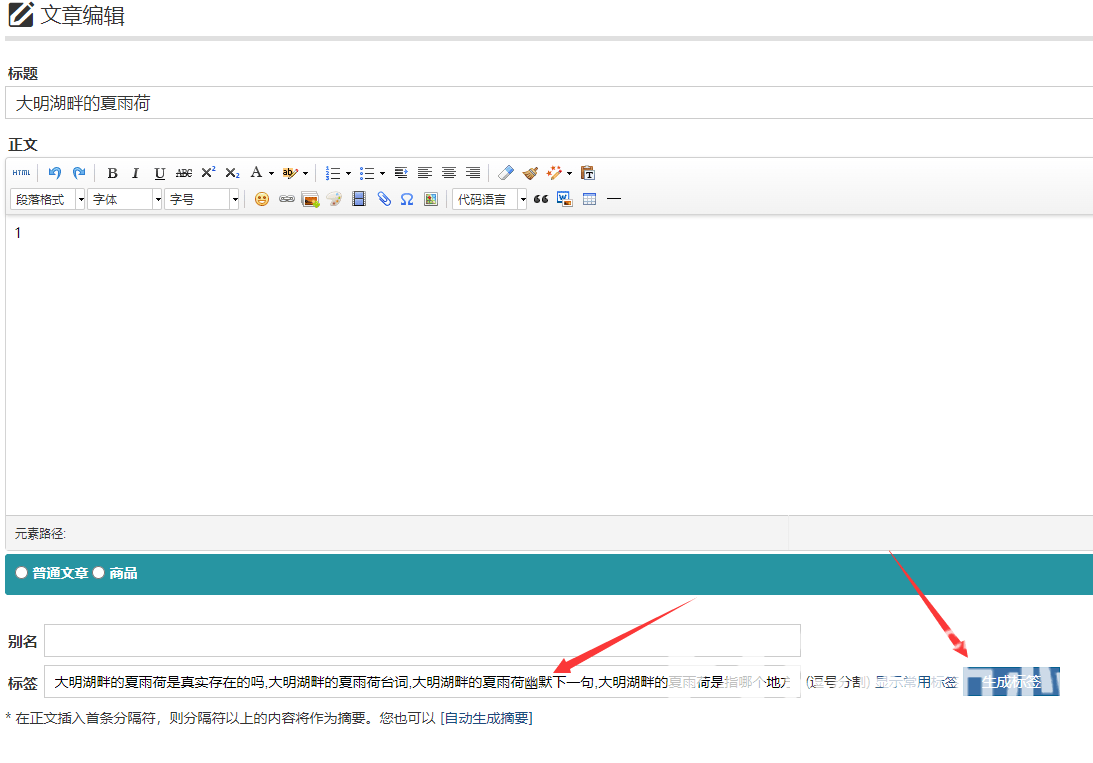Viewport: 1093px width, 763px height.
Task: Center align the text
Action: 449,173
